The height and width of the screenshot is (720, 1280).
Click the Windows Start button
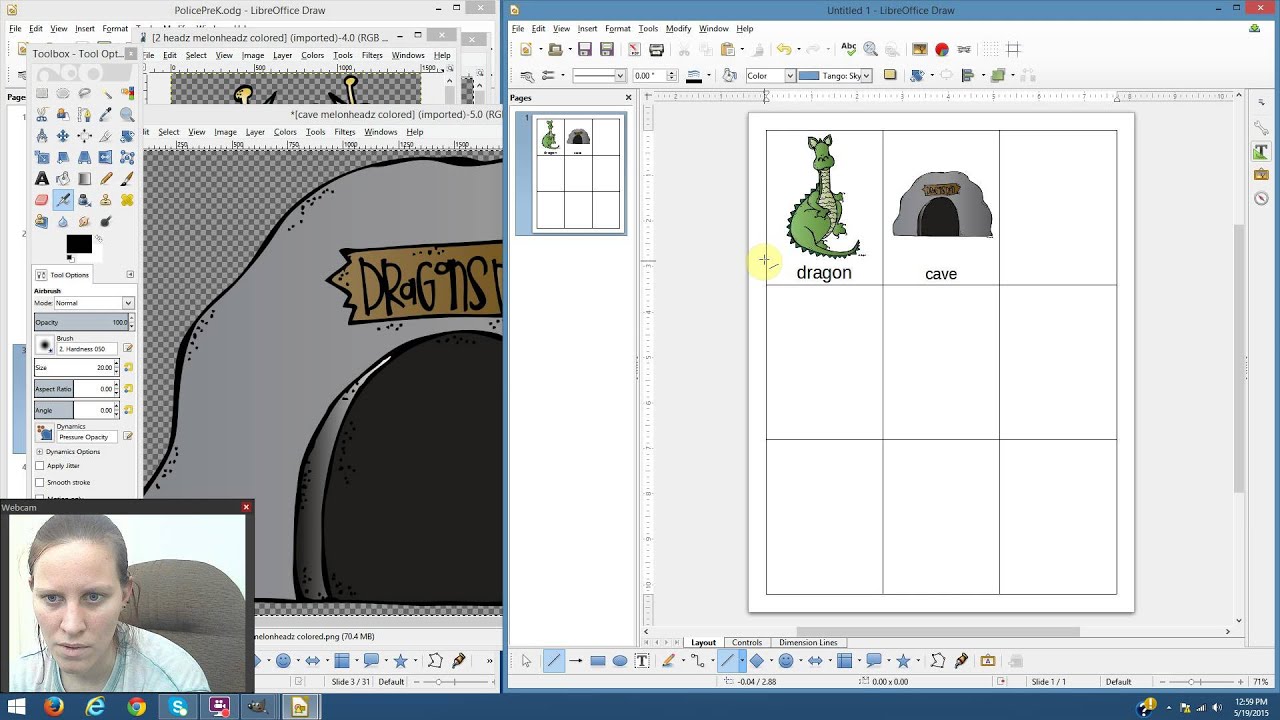(15, 707)
